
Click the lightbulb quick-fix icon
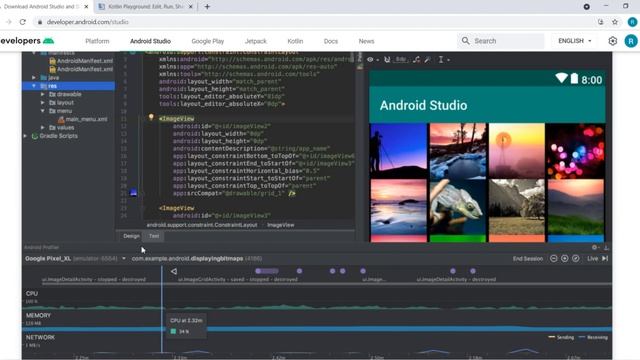[151, 118]
